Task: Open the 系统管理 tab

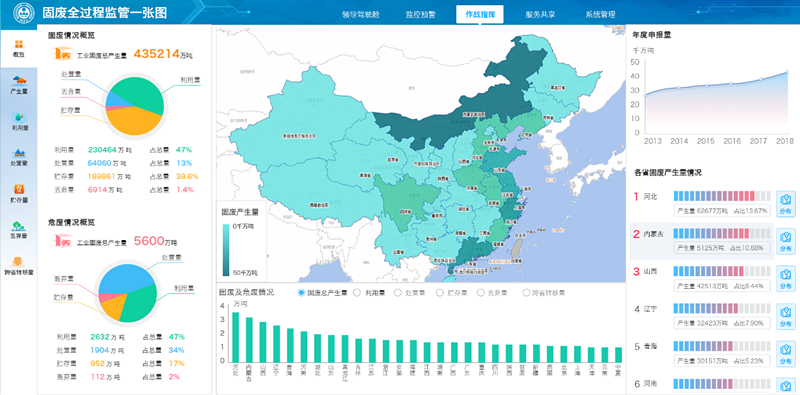Action: pyautogui.click(x=600, y=14)
